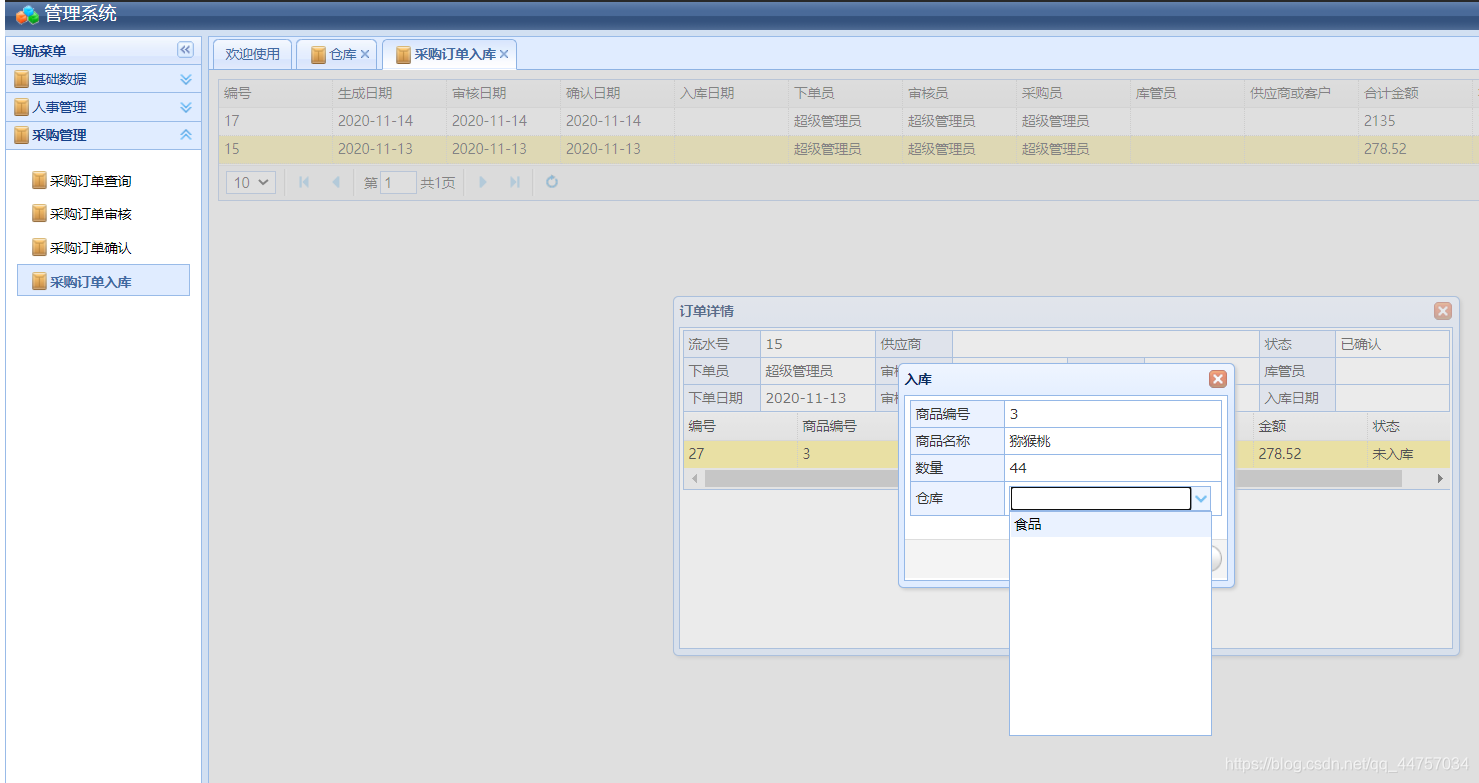Screen dimensions: 1479x783
Task: Switch to the 欢迎使用 tab
Action: tap(252, 54)
